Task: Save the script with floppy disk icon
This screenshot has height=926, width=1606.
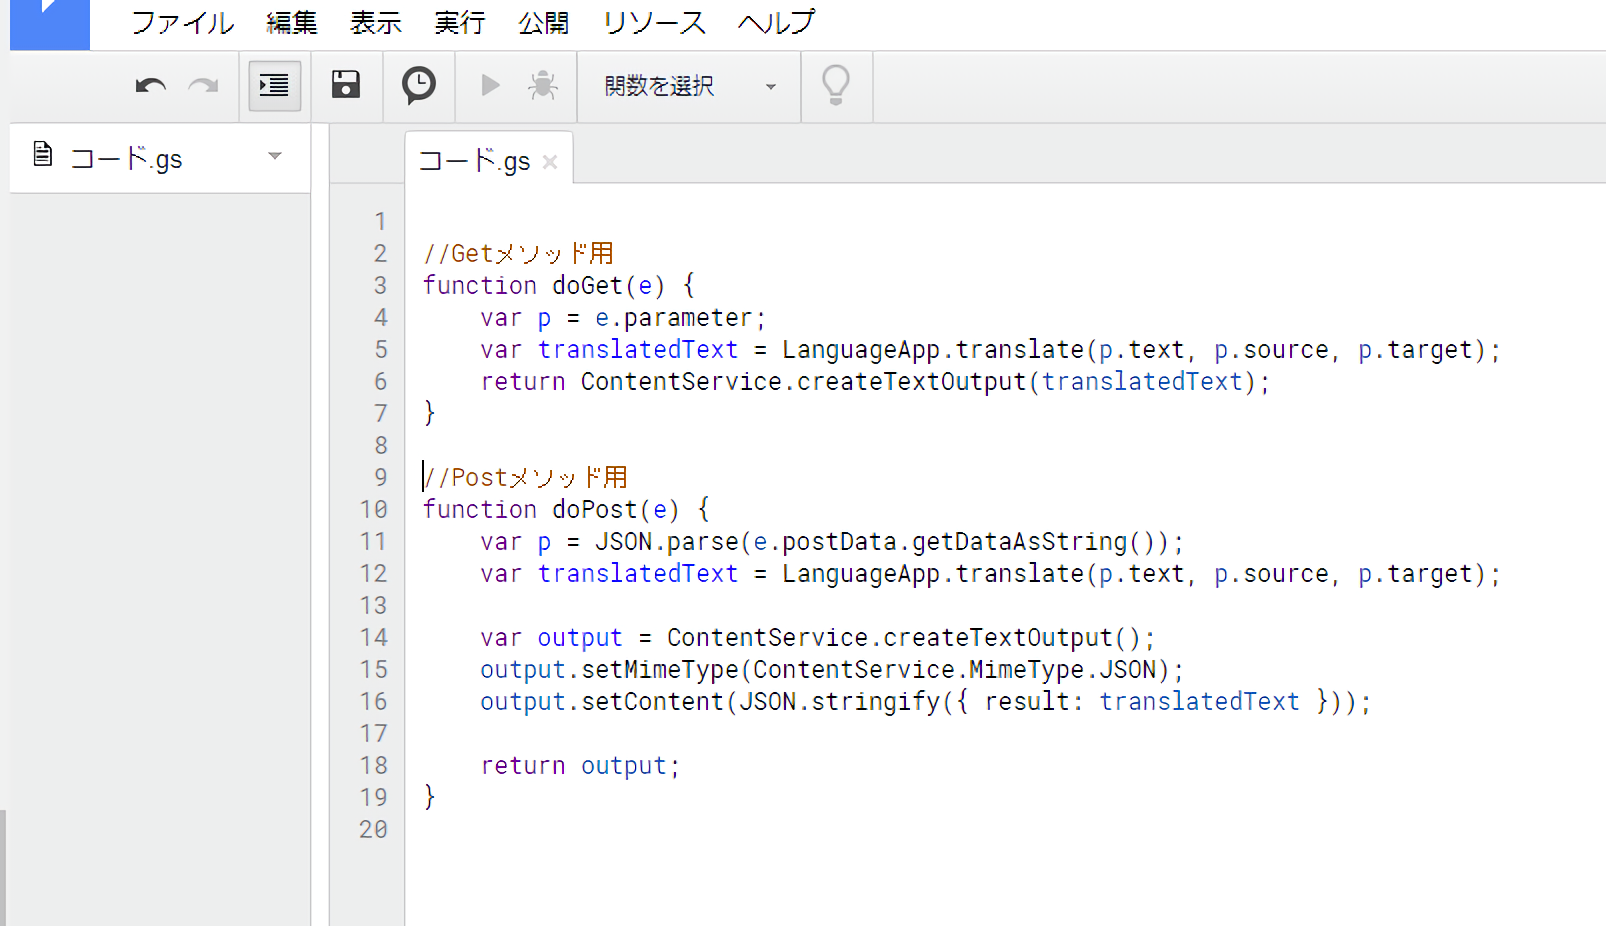Action: pos(346,85)
